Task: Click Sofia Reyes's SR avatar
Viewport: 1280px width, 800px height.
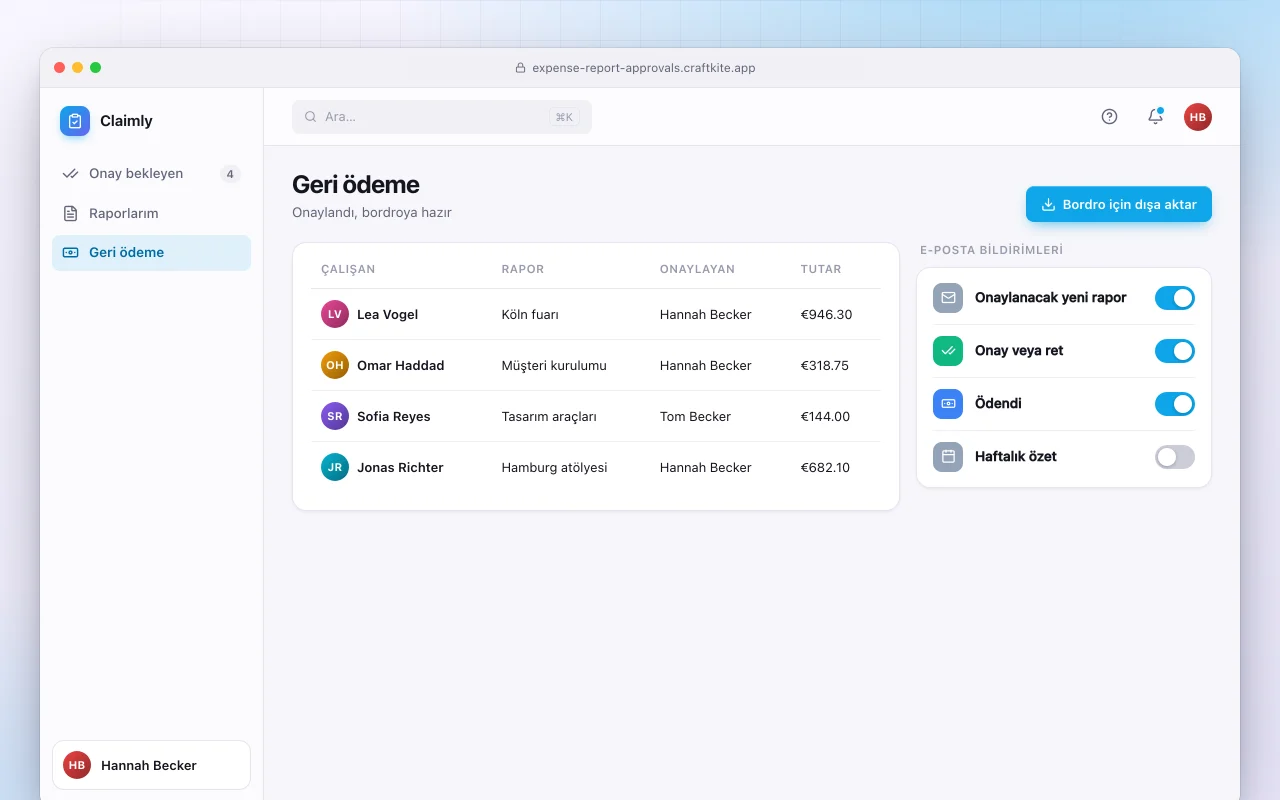Action: [335, 416]
